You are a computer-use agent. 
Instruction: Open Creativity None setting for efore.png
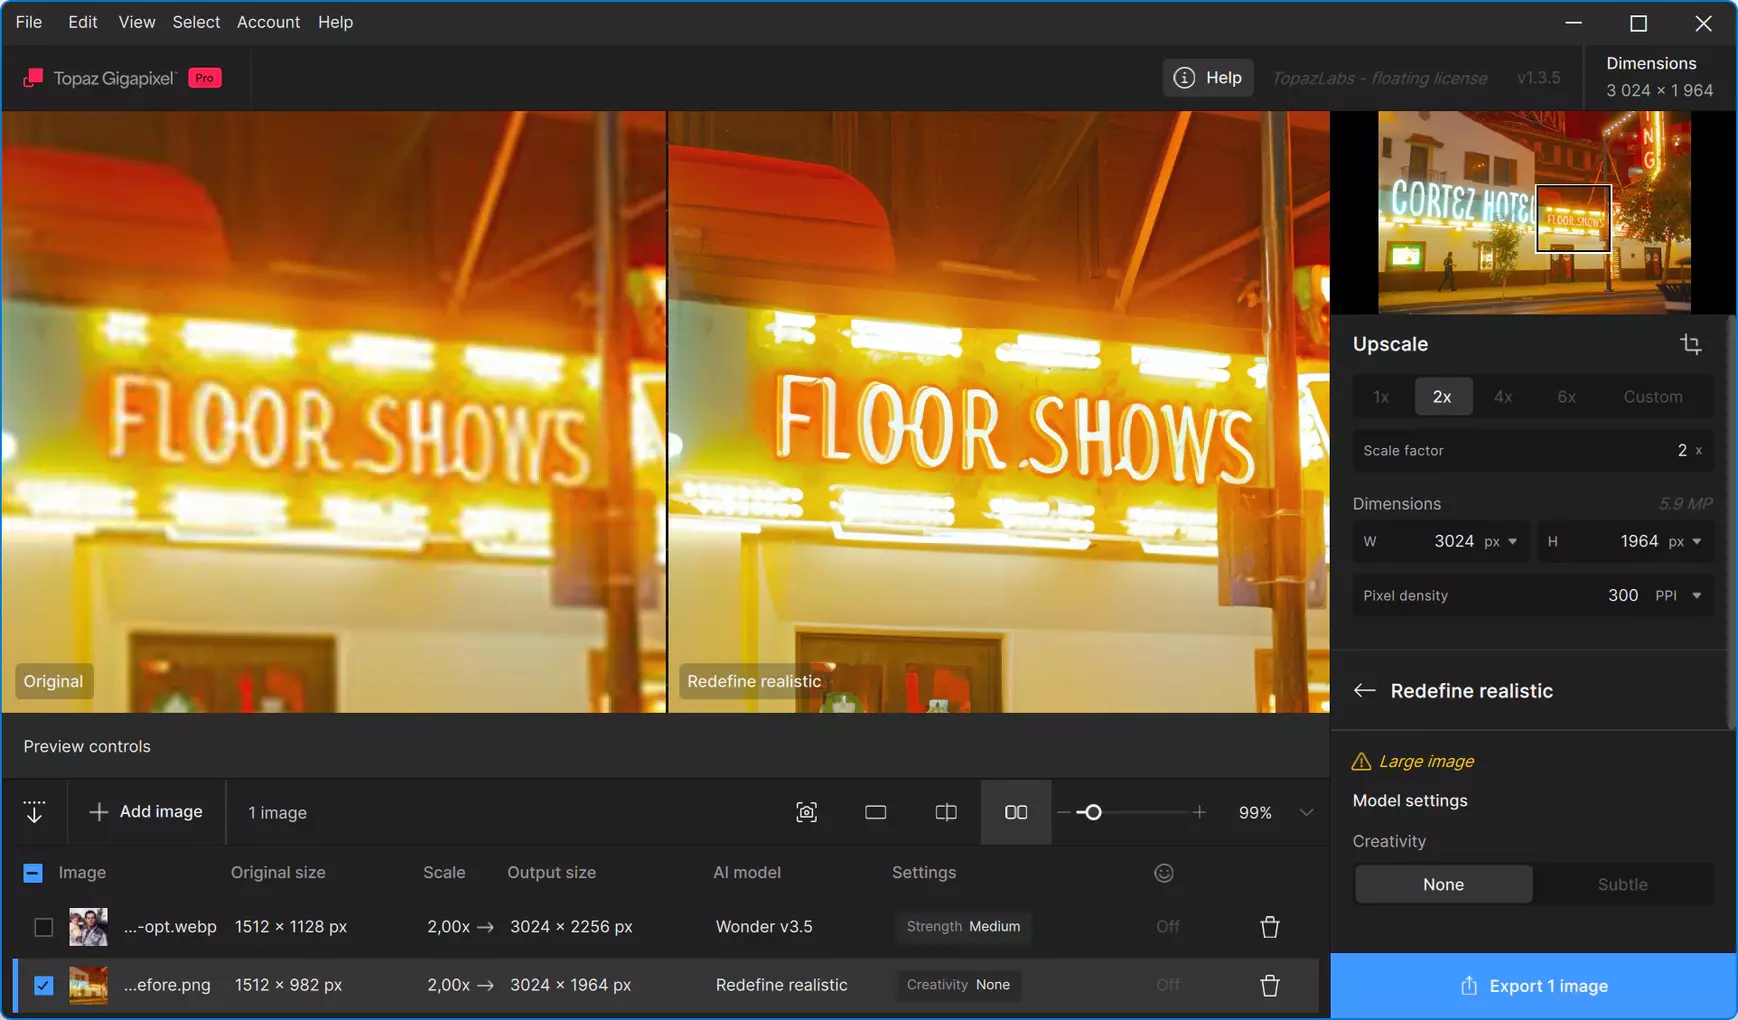958,985
